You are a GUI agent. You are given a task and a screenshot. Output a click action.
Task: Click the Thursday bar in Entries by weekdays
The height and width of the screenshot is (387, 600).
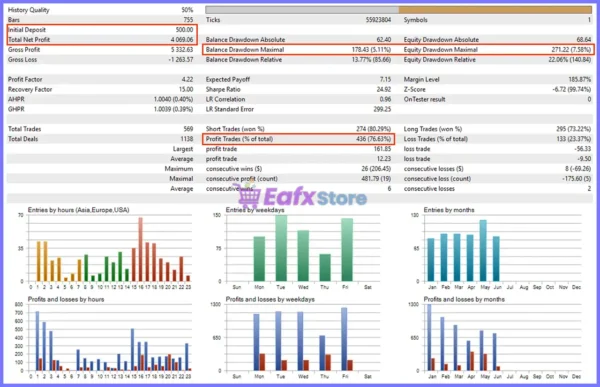325,268
